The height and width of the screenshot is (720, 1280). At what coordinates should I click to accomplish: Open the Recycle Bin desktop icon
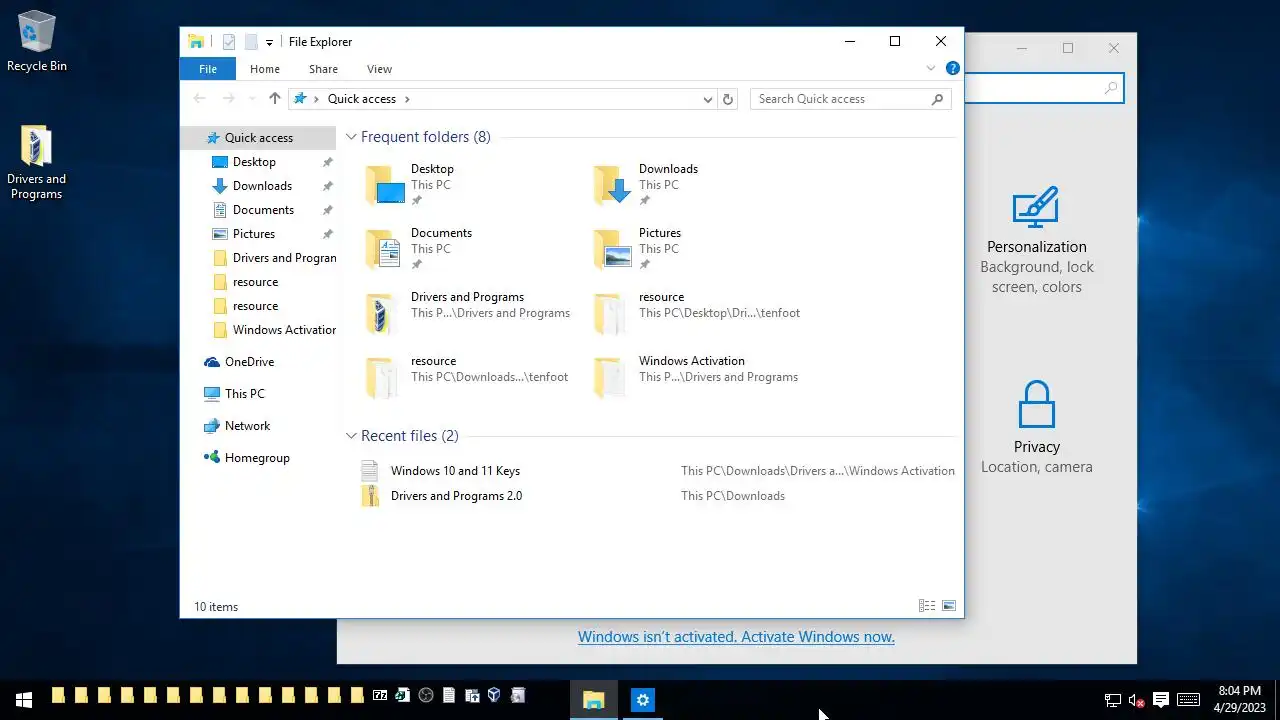click(37, 42)
